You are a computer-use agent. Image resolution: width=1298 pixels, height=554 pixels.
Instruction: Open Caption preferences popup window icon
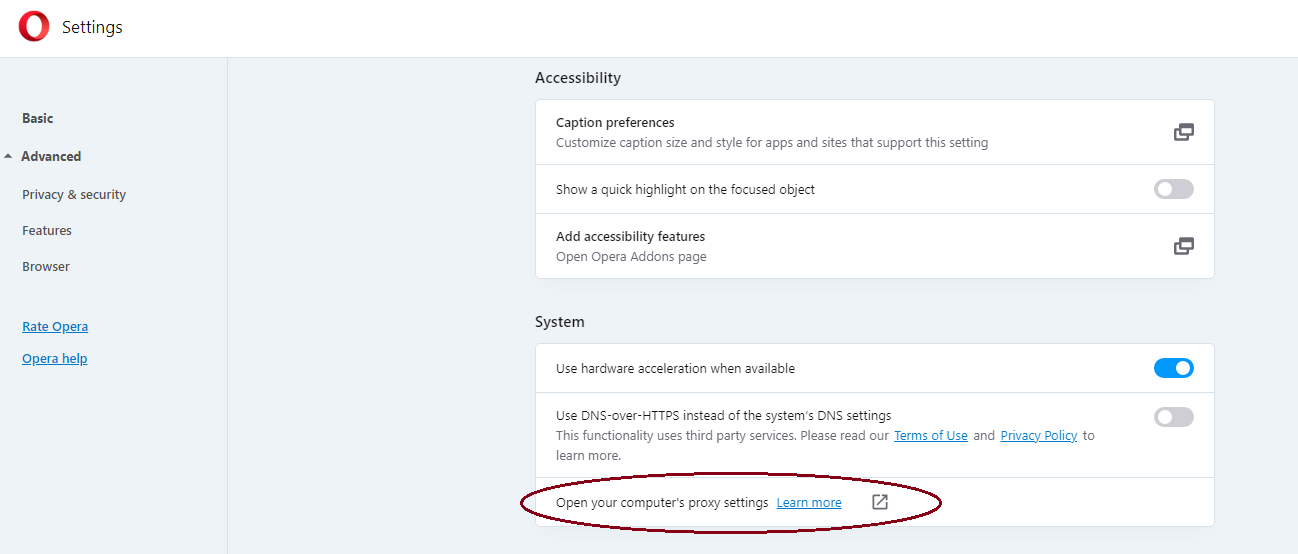pyautogui.click(x=1183, y=132)
